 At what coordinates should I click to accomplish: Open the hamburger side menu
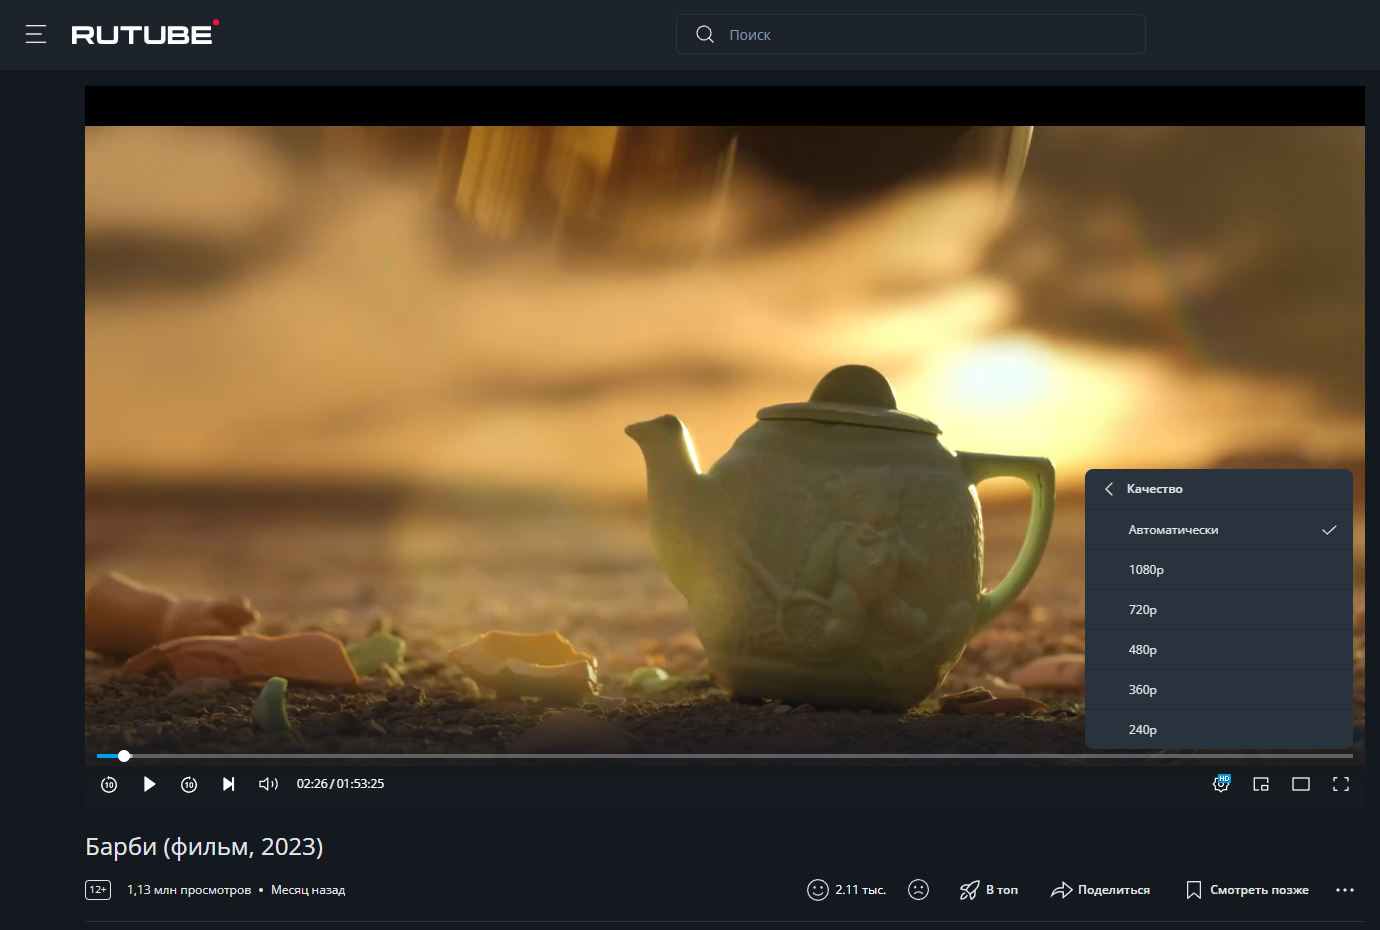coord(36,34)
